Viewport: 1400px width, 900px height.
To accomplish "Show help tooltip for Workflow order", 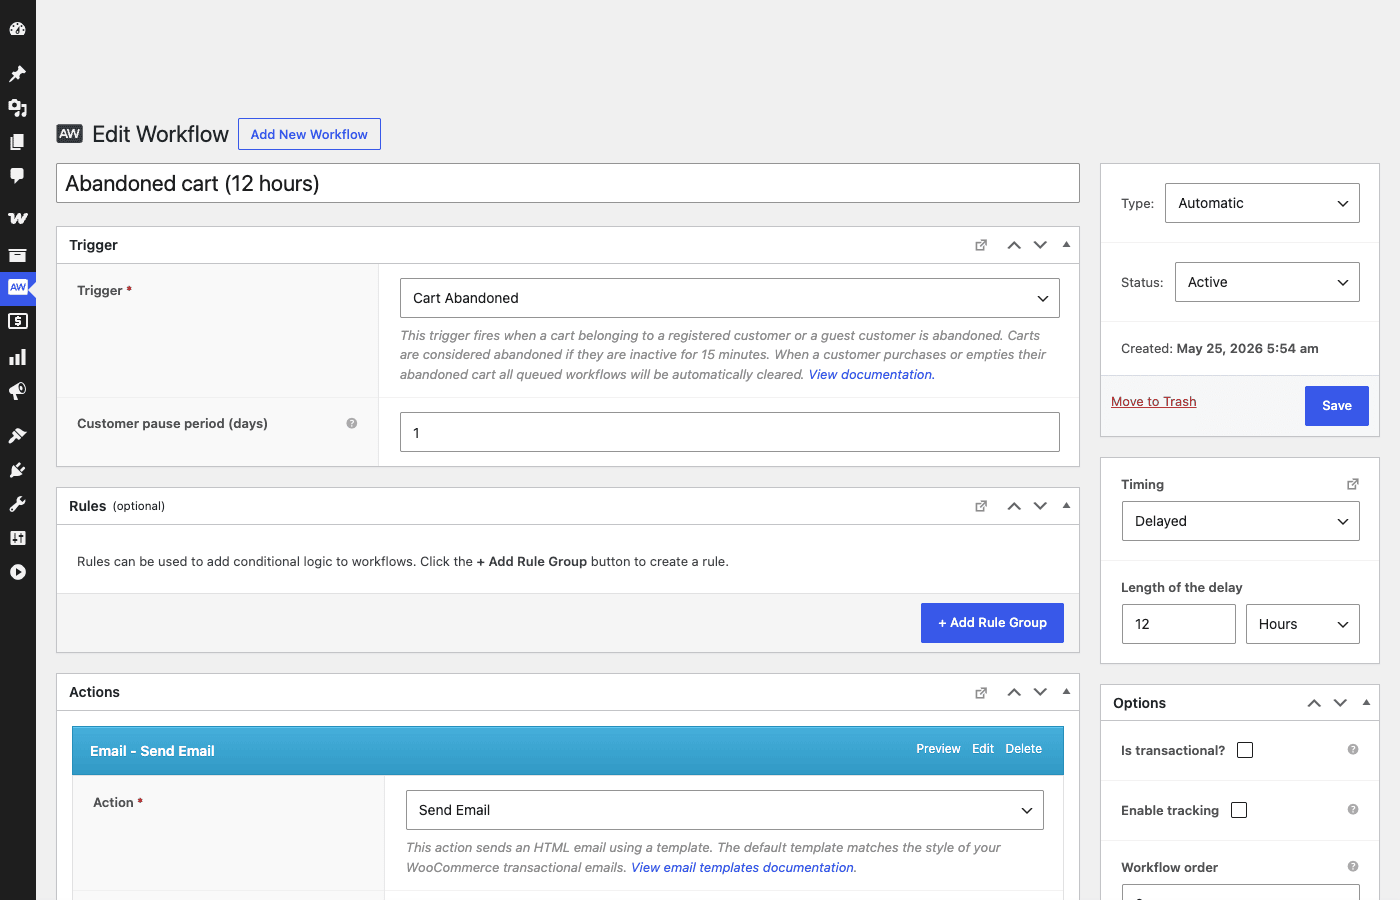I will click(x=1353, y=866).
